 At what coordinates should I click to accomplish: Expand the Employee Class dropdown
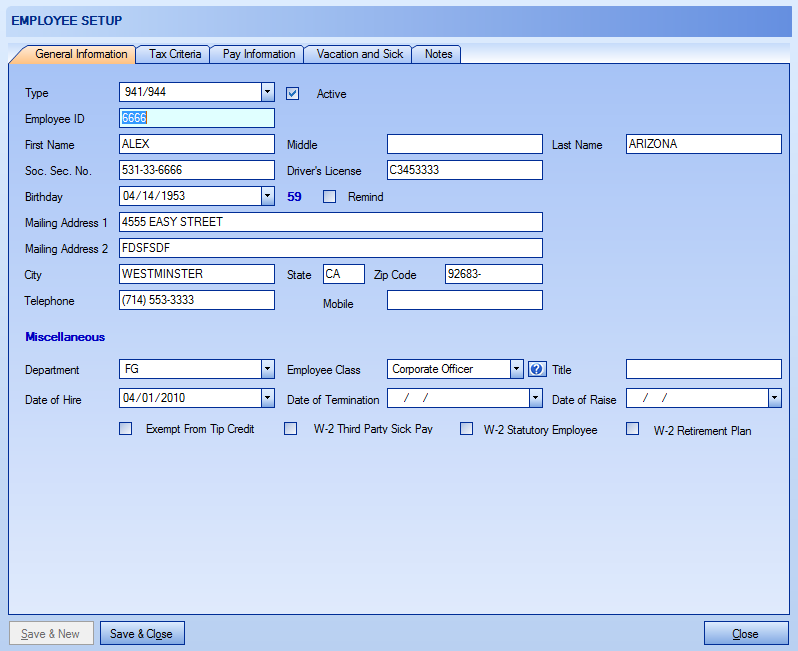pyautogui.click(x=517, y=369)
